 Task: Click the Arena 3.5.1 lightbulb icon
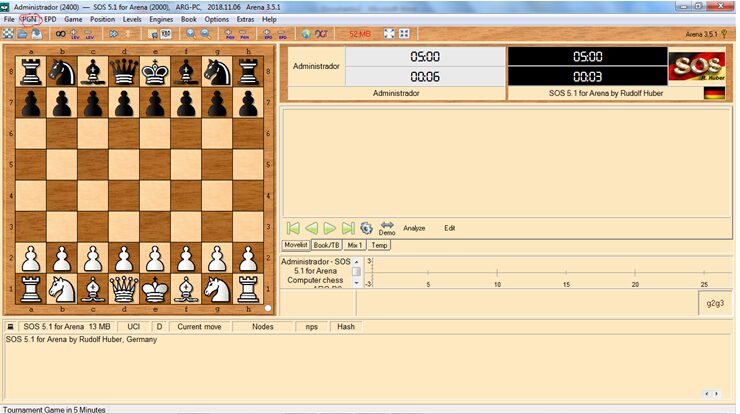(x=724, y=34)
